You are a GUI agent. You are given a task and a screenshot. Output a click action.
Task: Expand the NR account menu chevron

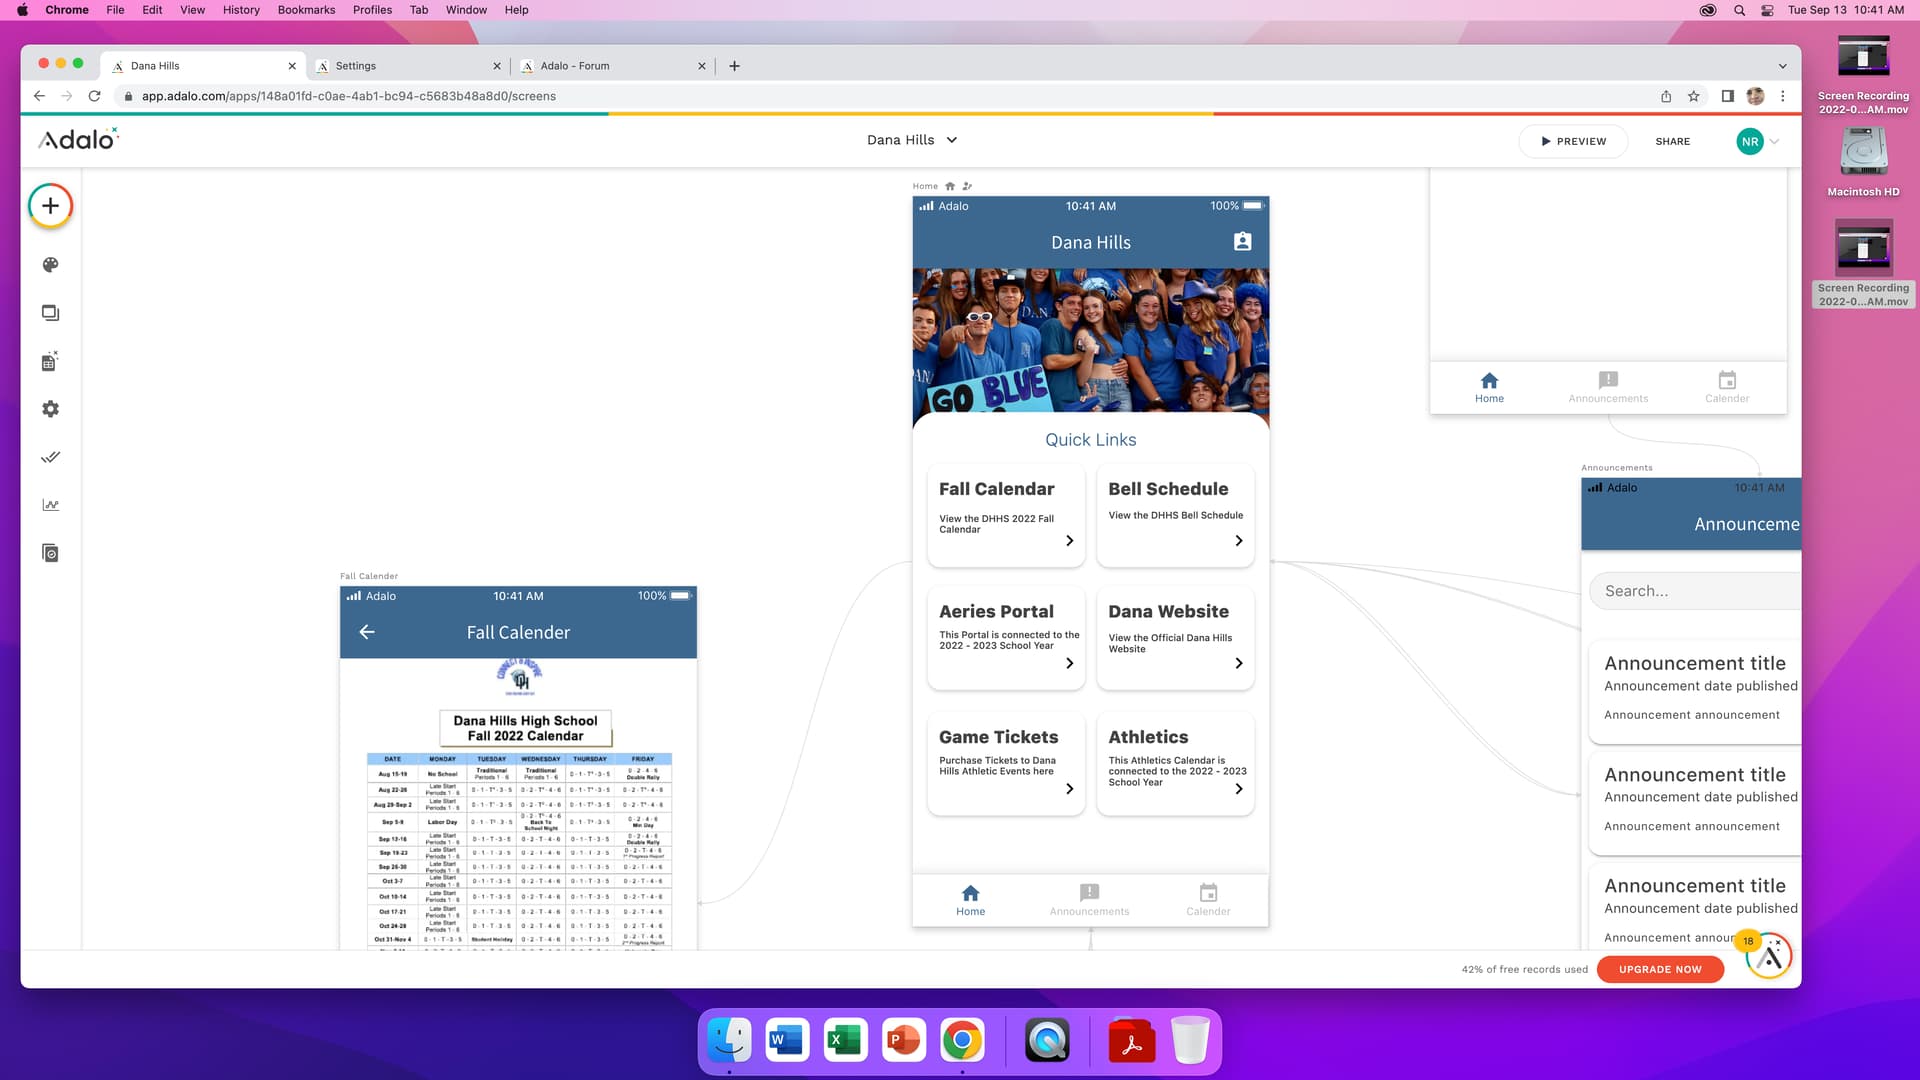coord(1775,142)
